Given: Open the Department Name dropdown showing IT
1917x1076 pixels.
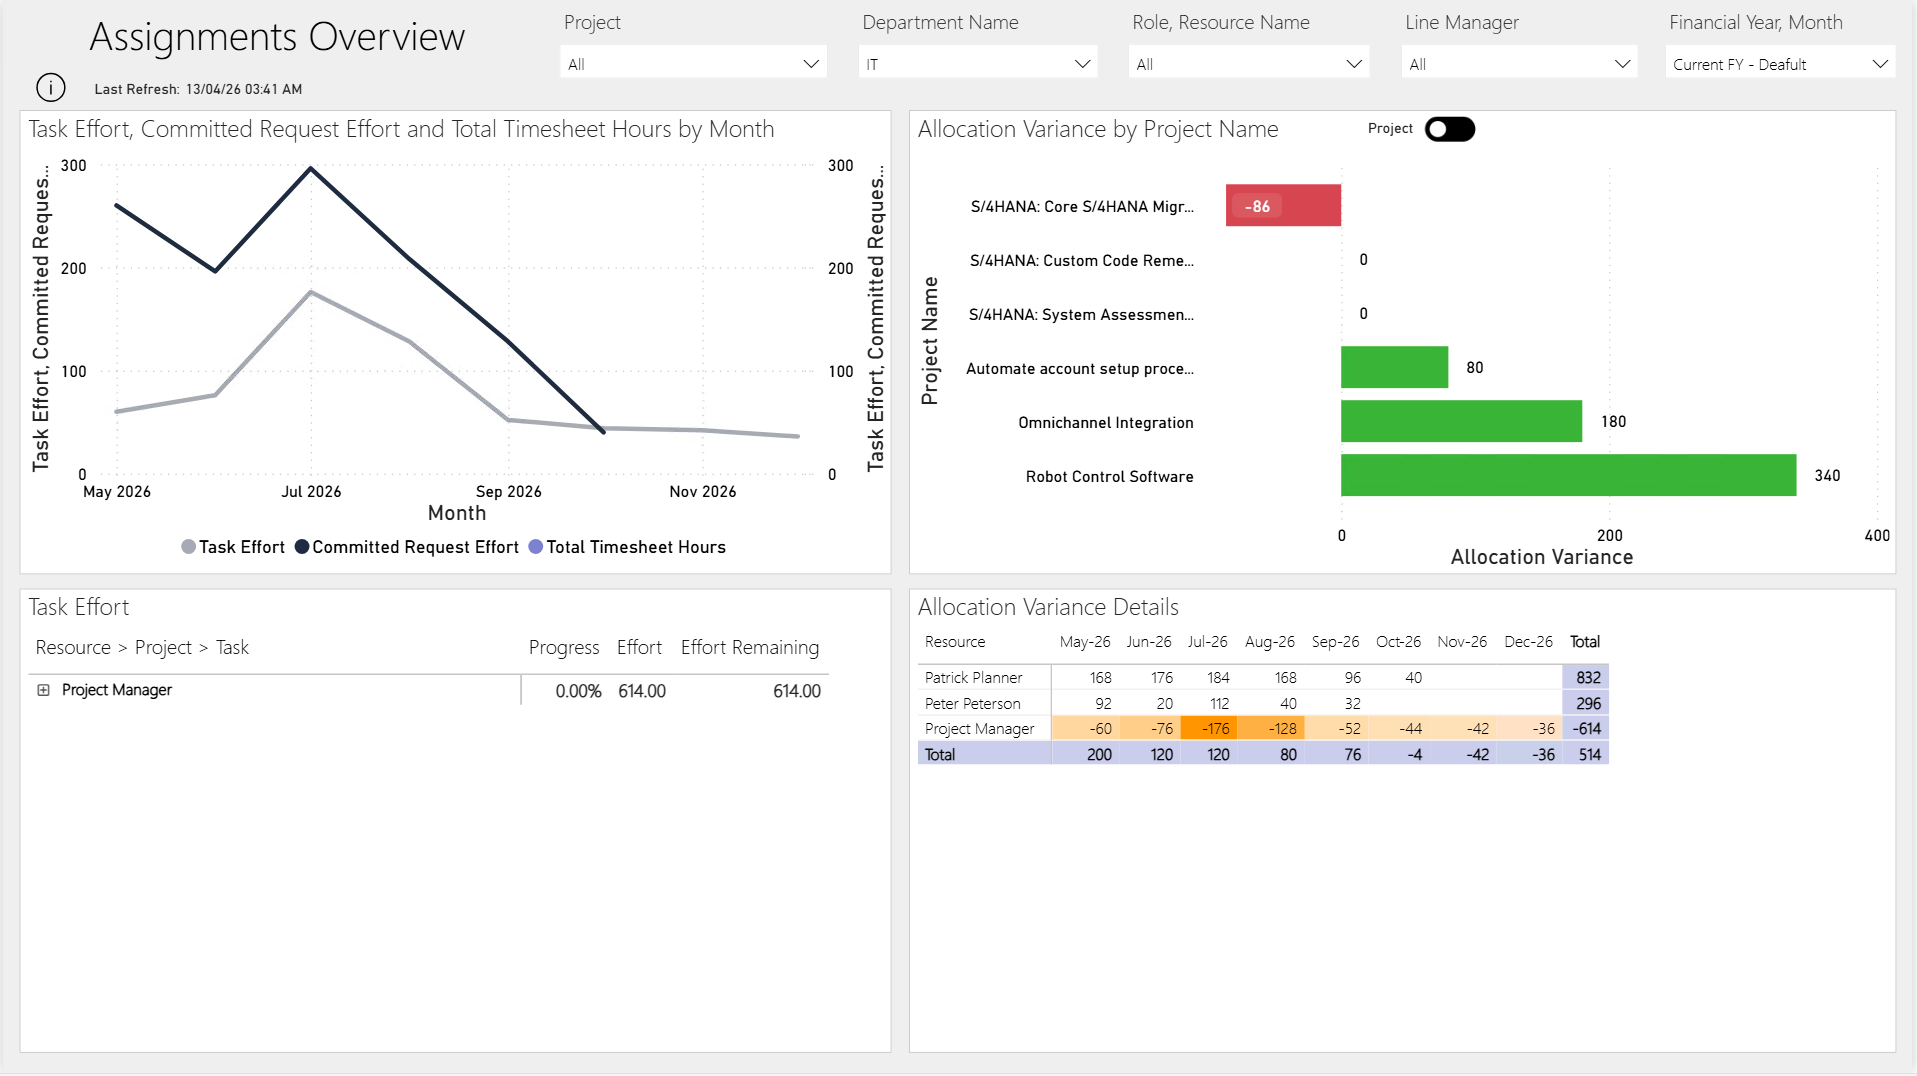Looking at the screenshot, I should [x=978, y=64].
